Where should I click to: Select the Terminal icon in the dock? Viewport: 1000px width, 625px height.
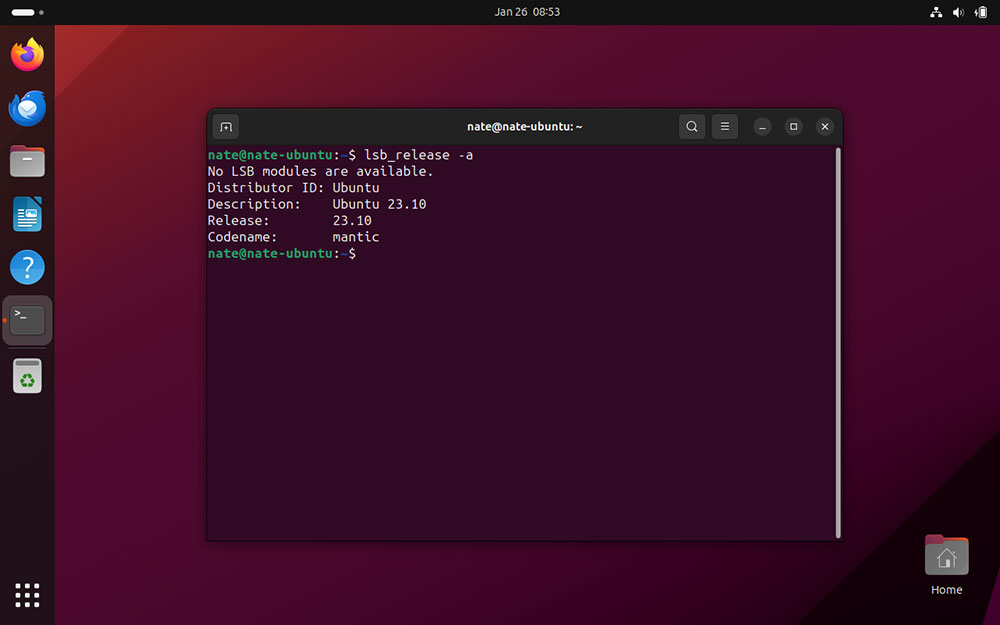(27, 318)
